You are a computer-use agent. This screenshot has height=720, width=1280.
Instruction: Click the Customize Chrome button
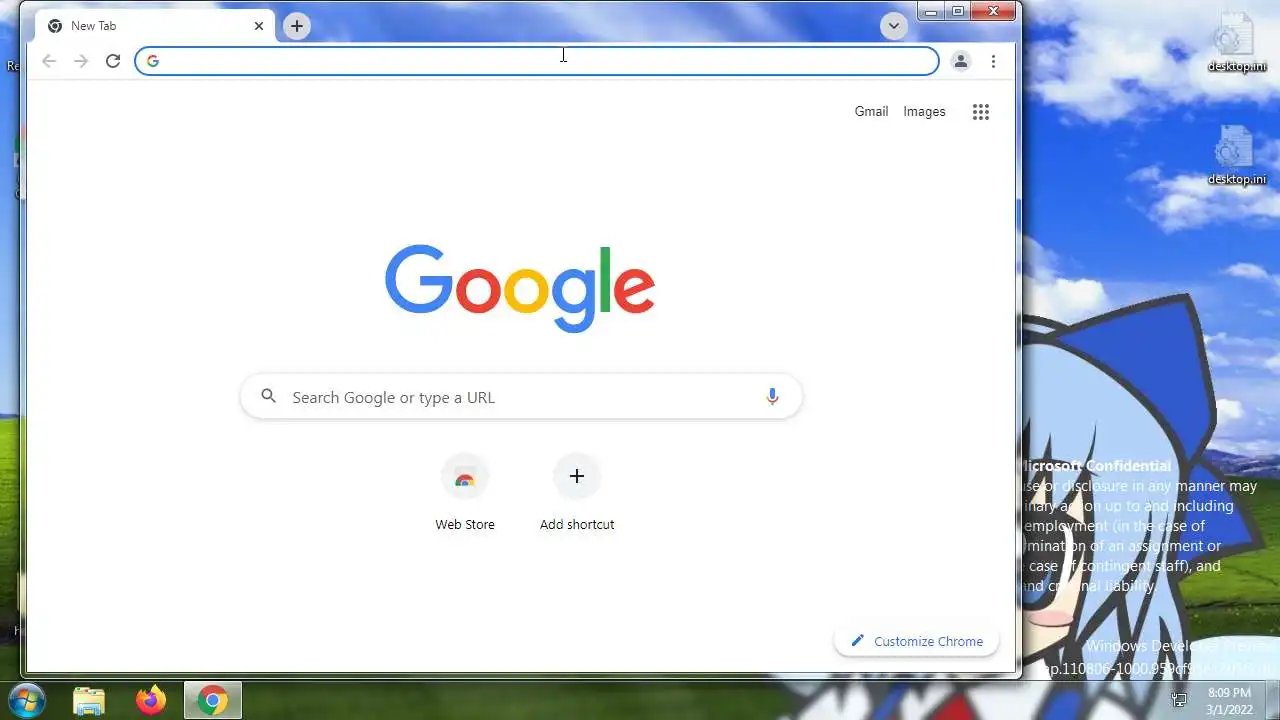click(916, 641)
